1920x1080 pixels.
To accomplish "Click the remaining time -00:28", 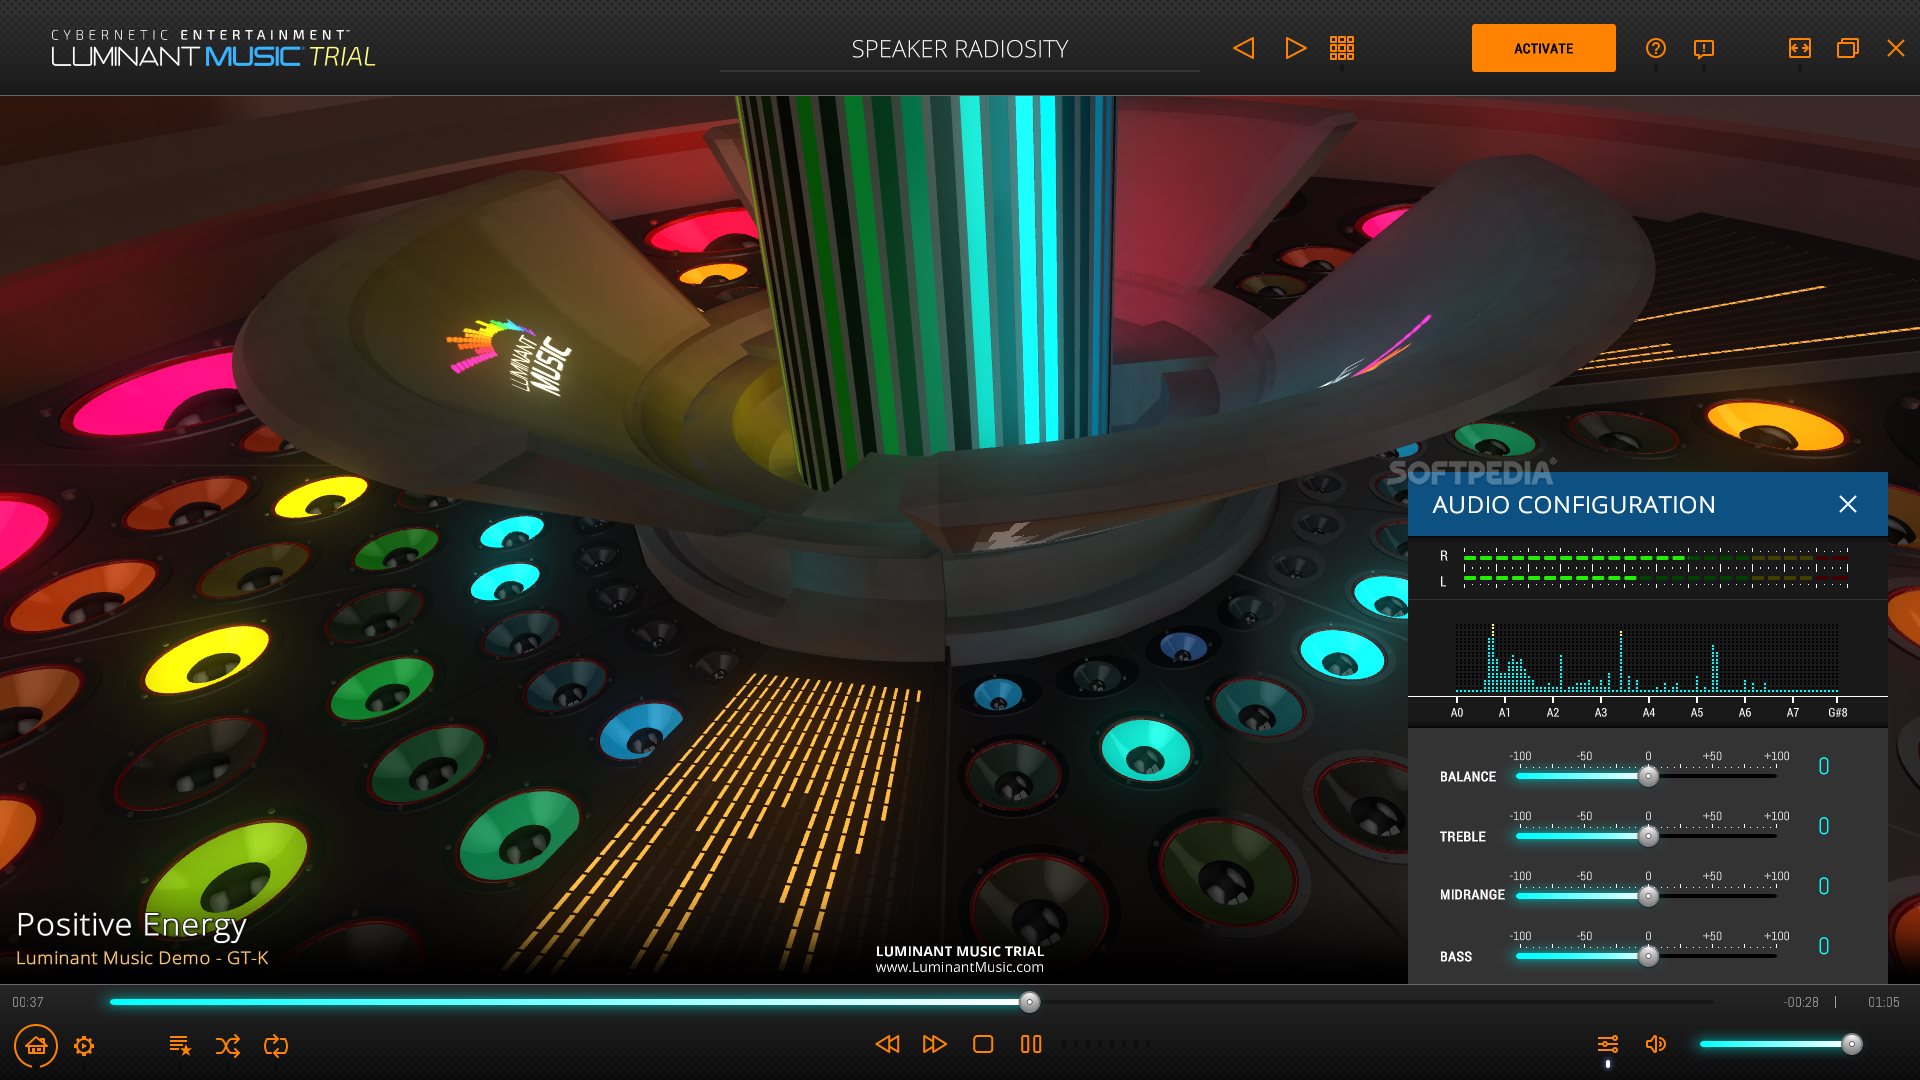I will click(x=1801, y=1002).
